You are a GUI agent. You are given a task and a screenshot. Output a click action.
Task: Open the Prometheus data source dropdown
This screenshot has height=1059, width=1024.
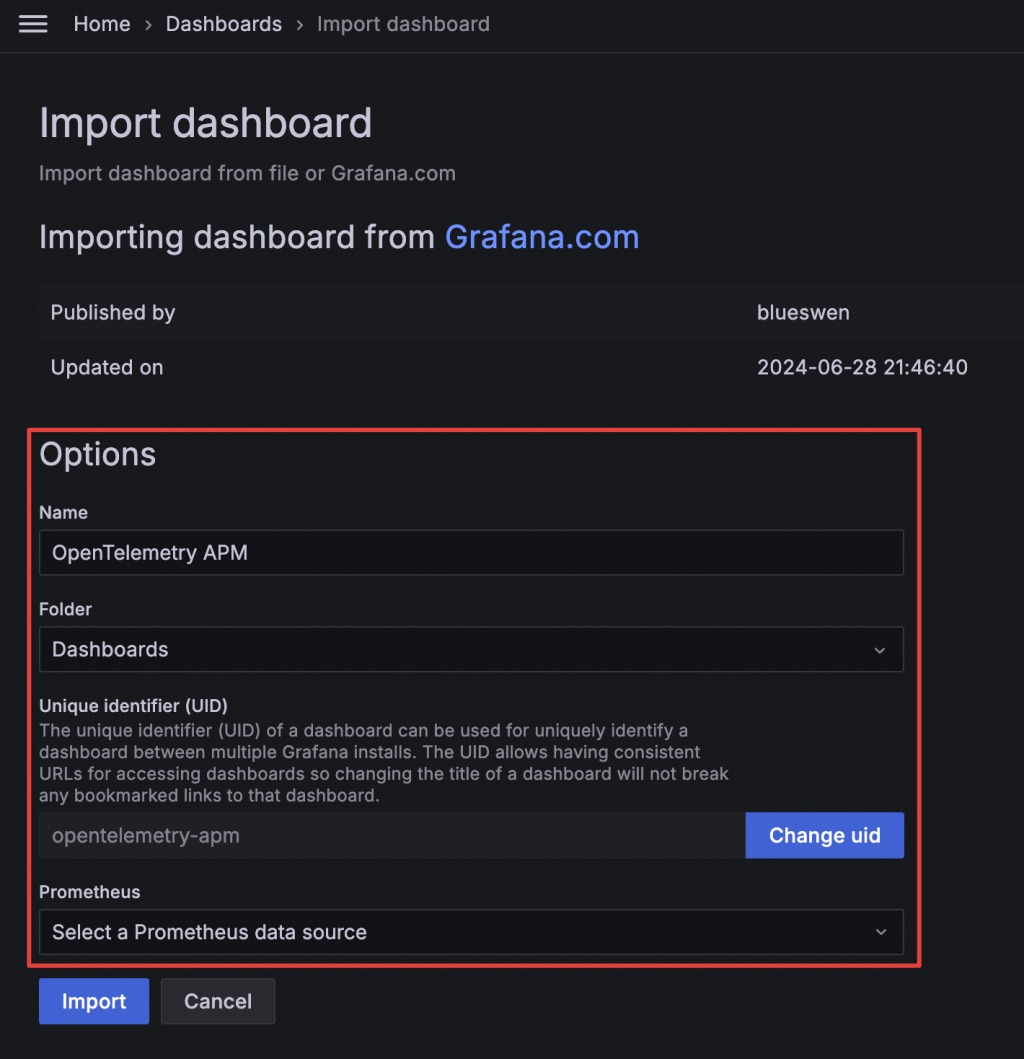pos(471,932)
